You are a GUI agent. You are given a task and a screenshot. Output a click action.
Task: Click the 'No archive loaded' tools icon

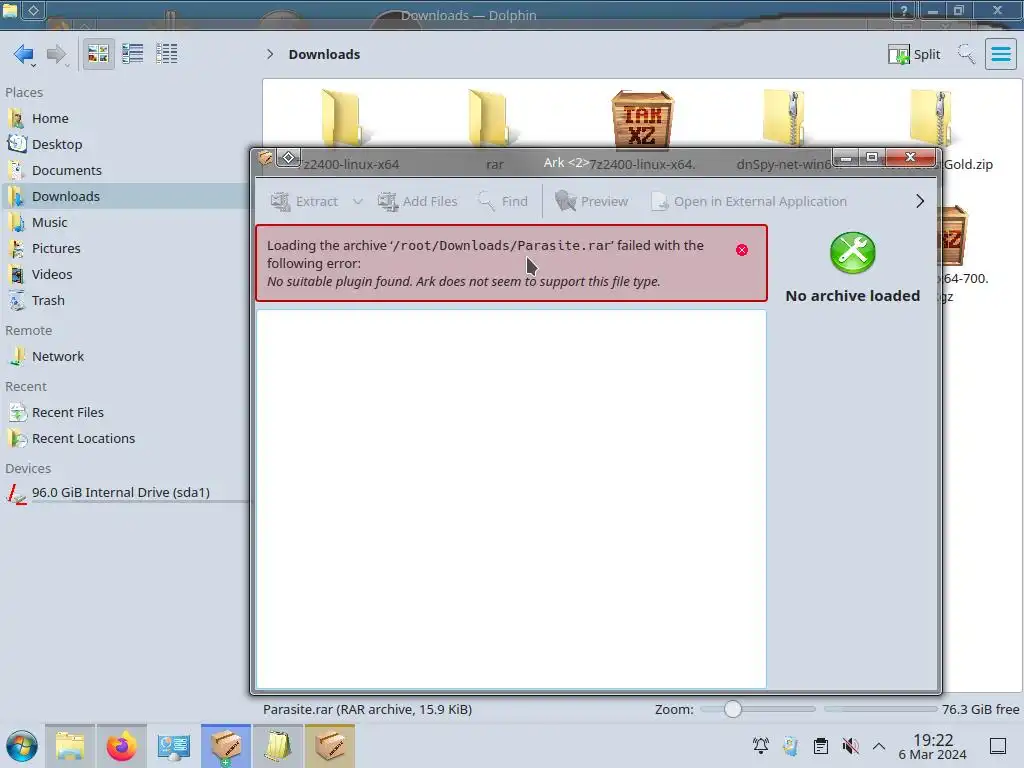pyautogui.click(x=852, y=253)
